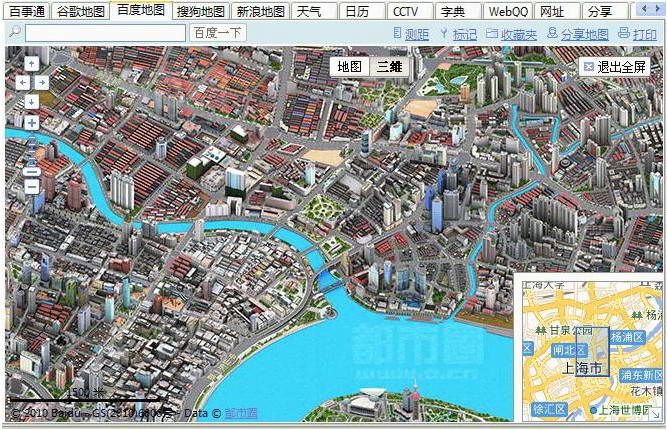This screenshot has width=667, height=430.
Task: Switch to the 新浪地图 tab
Action: [x=261, y=11]
